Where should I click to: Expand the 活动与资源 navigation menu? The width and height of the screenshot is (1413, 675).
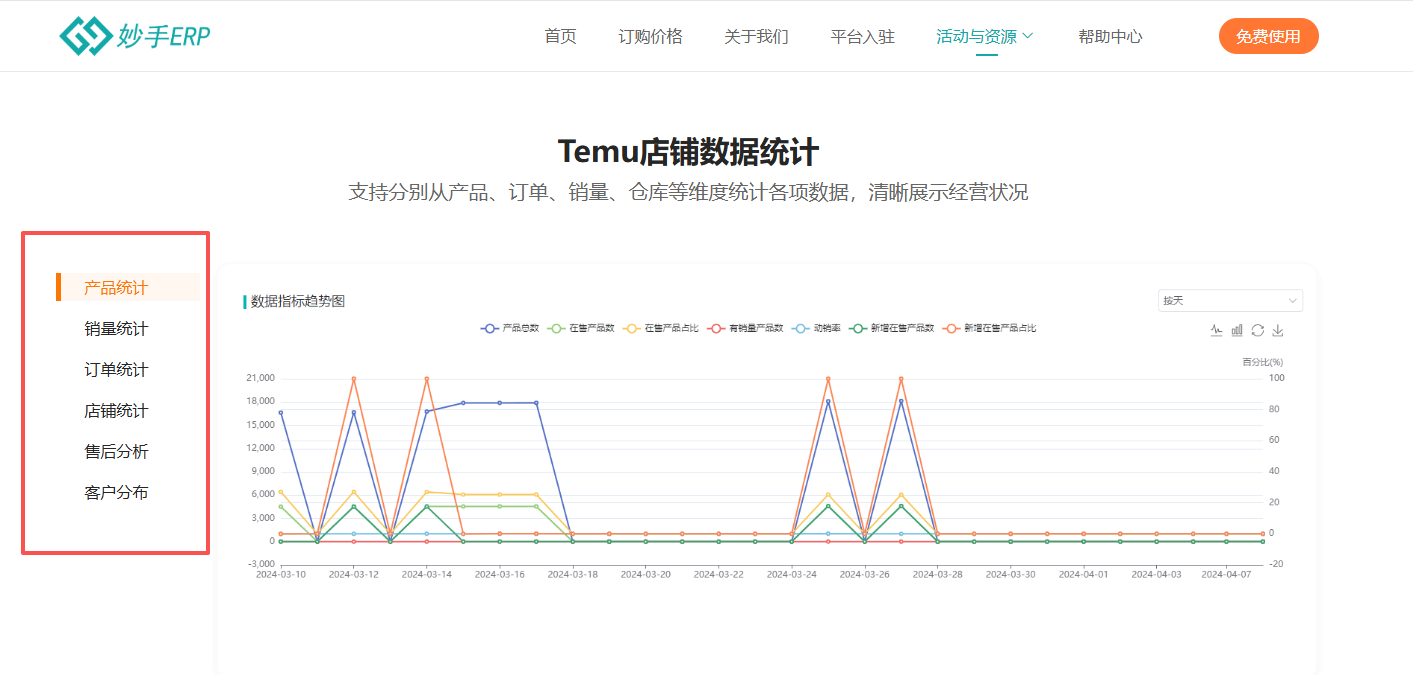coord(985,37)
